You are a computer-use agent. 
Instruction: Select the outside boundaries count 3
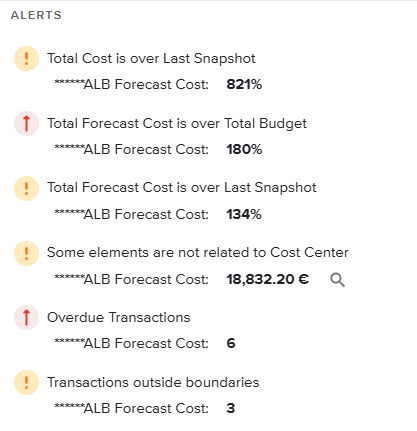point(231,408)
